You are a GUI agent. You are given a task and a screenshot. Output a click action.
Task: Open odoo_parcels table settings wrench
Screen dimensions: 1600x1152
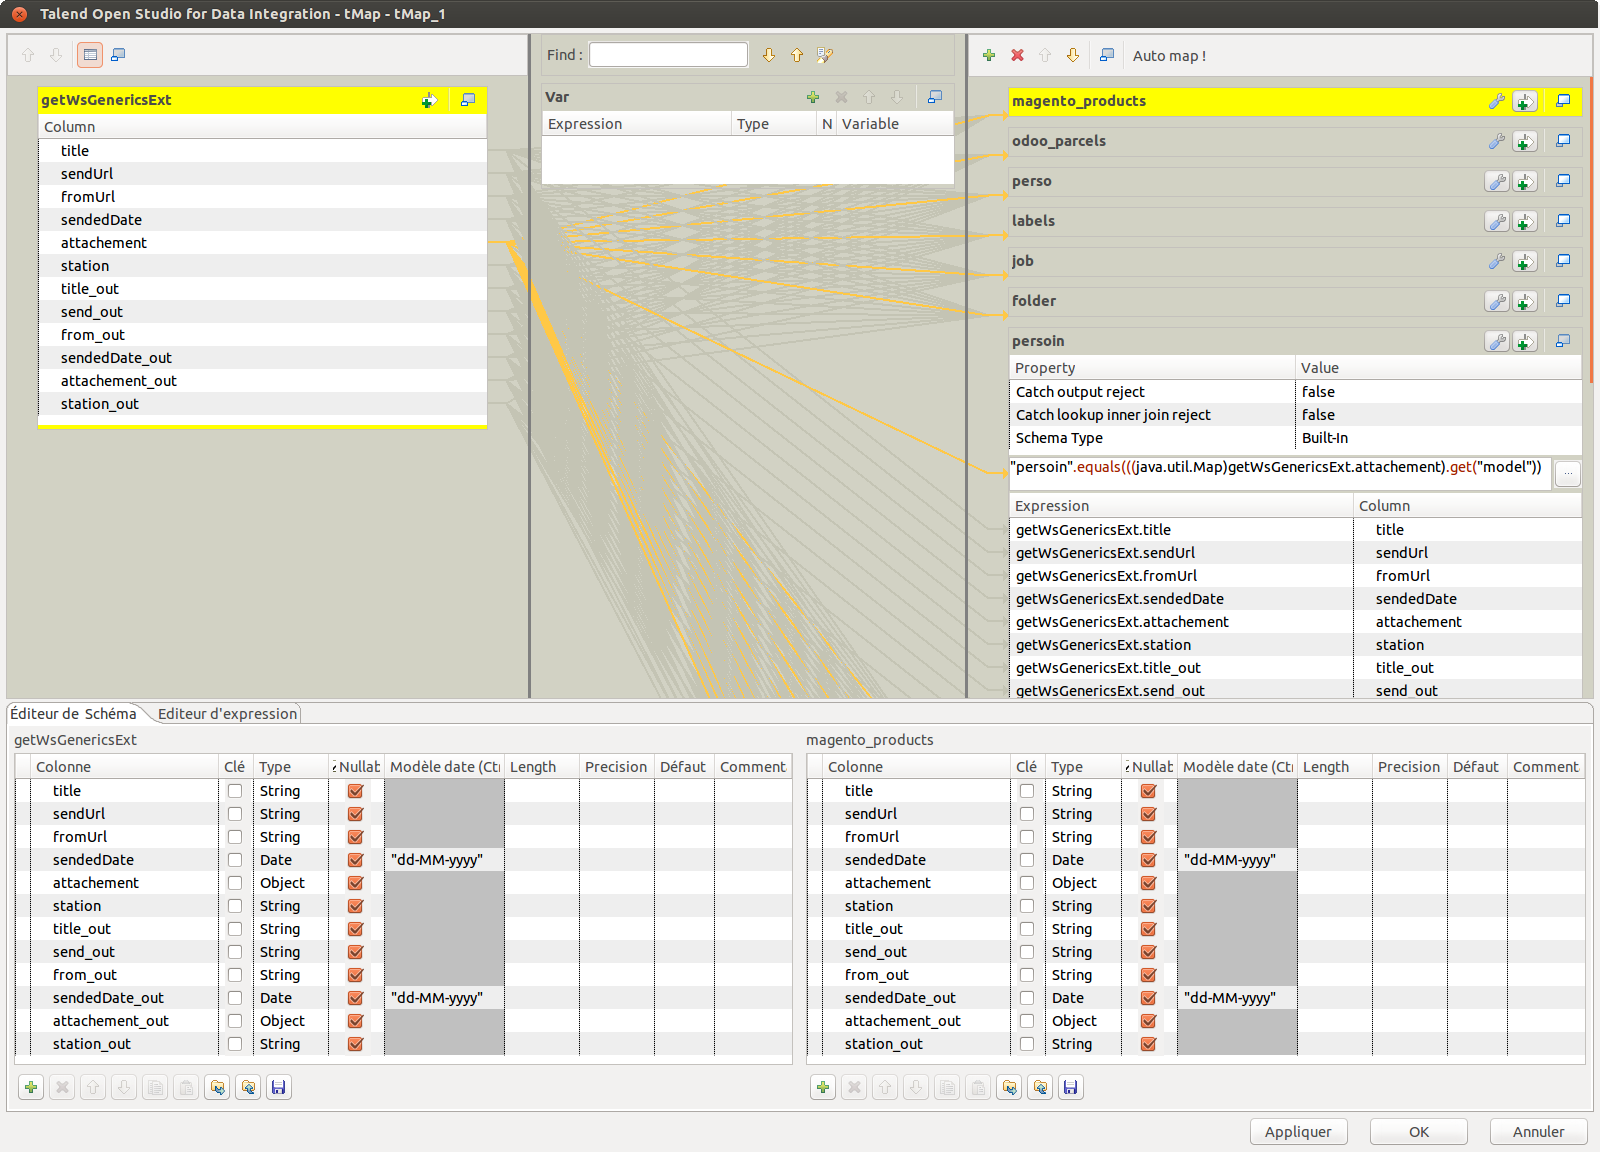[1497, 141]
